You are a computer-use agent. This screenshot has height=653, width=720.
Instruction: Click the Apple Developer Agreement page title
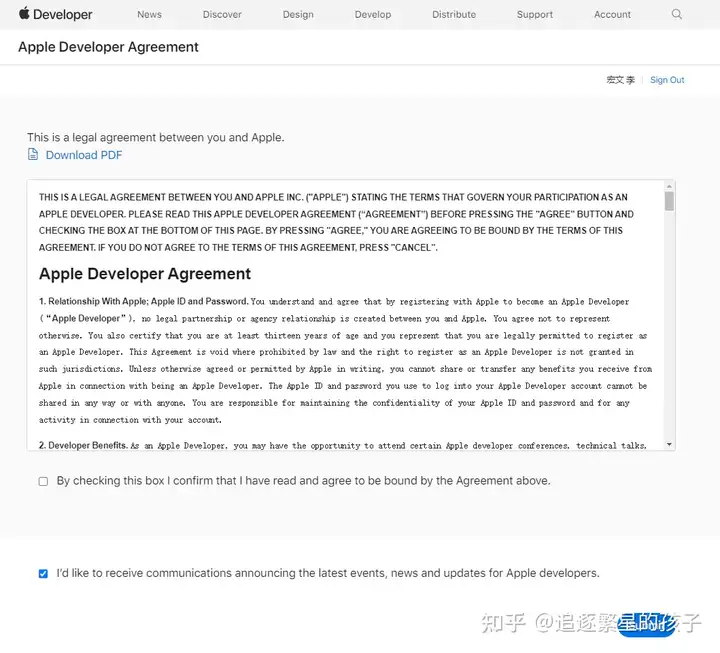108,47
